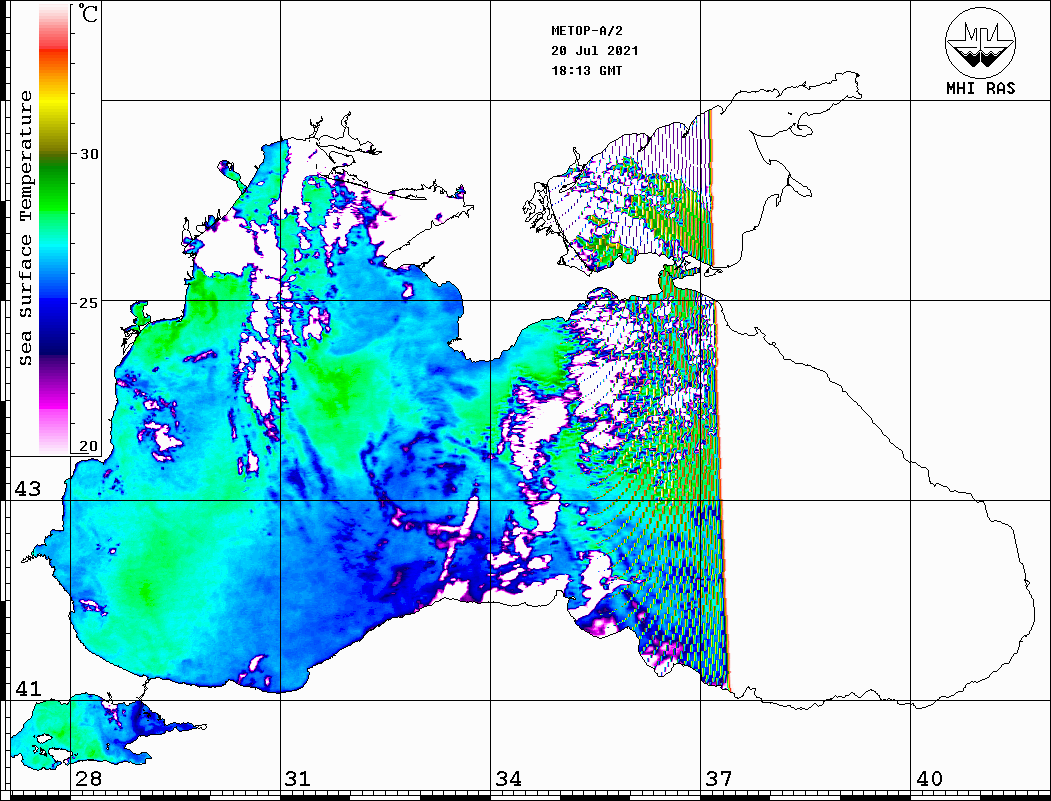Click latitude label 41

click(x=28, y=689)
